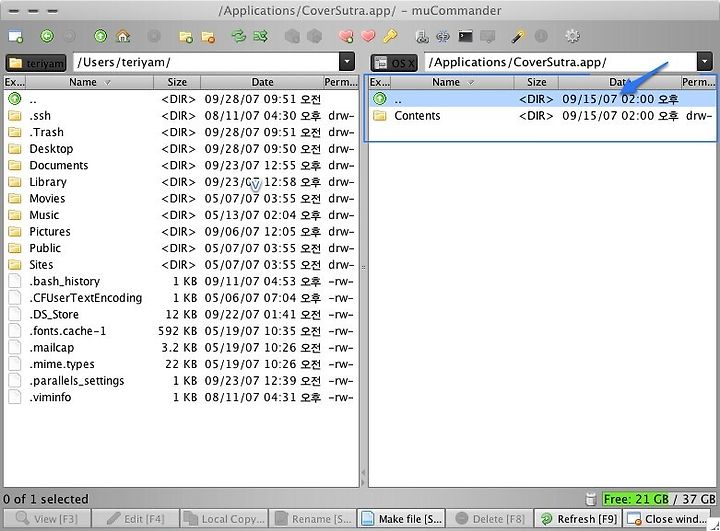This screenshot has width=720, height=531.
Task: Open credentials editor key icon
Action: click(390, 36)
